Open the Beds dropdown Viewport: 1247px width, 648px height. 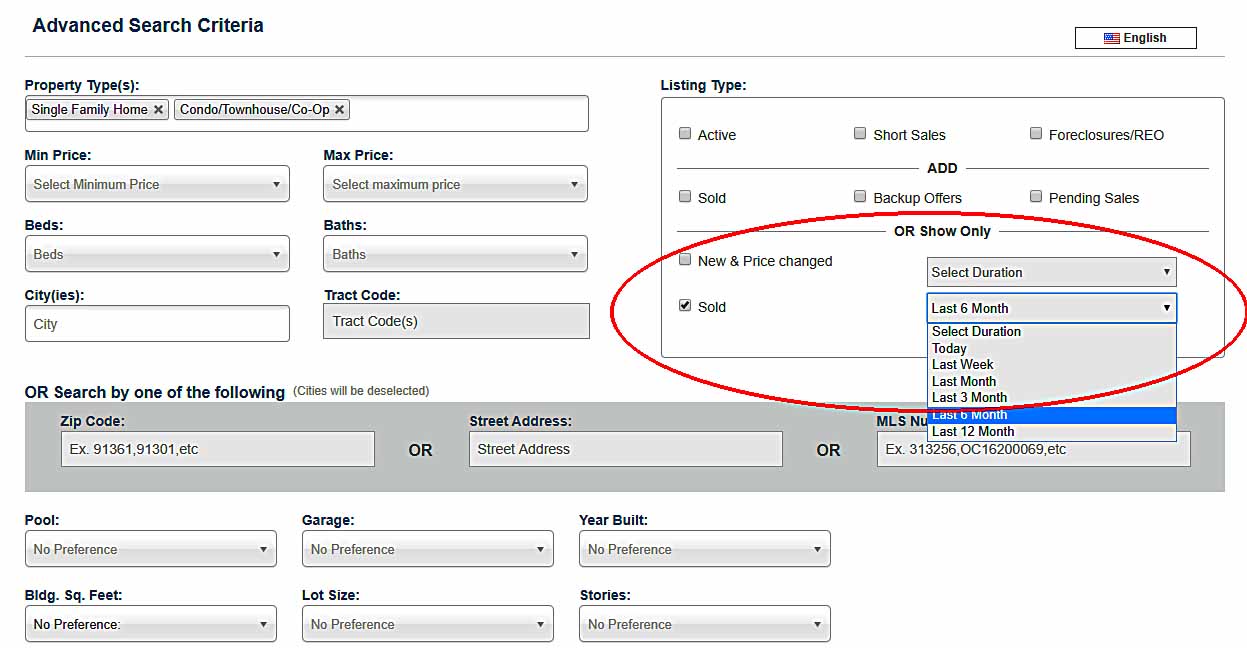[157, 254]
